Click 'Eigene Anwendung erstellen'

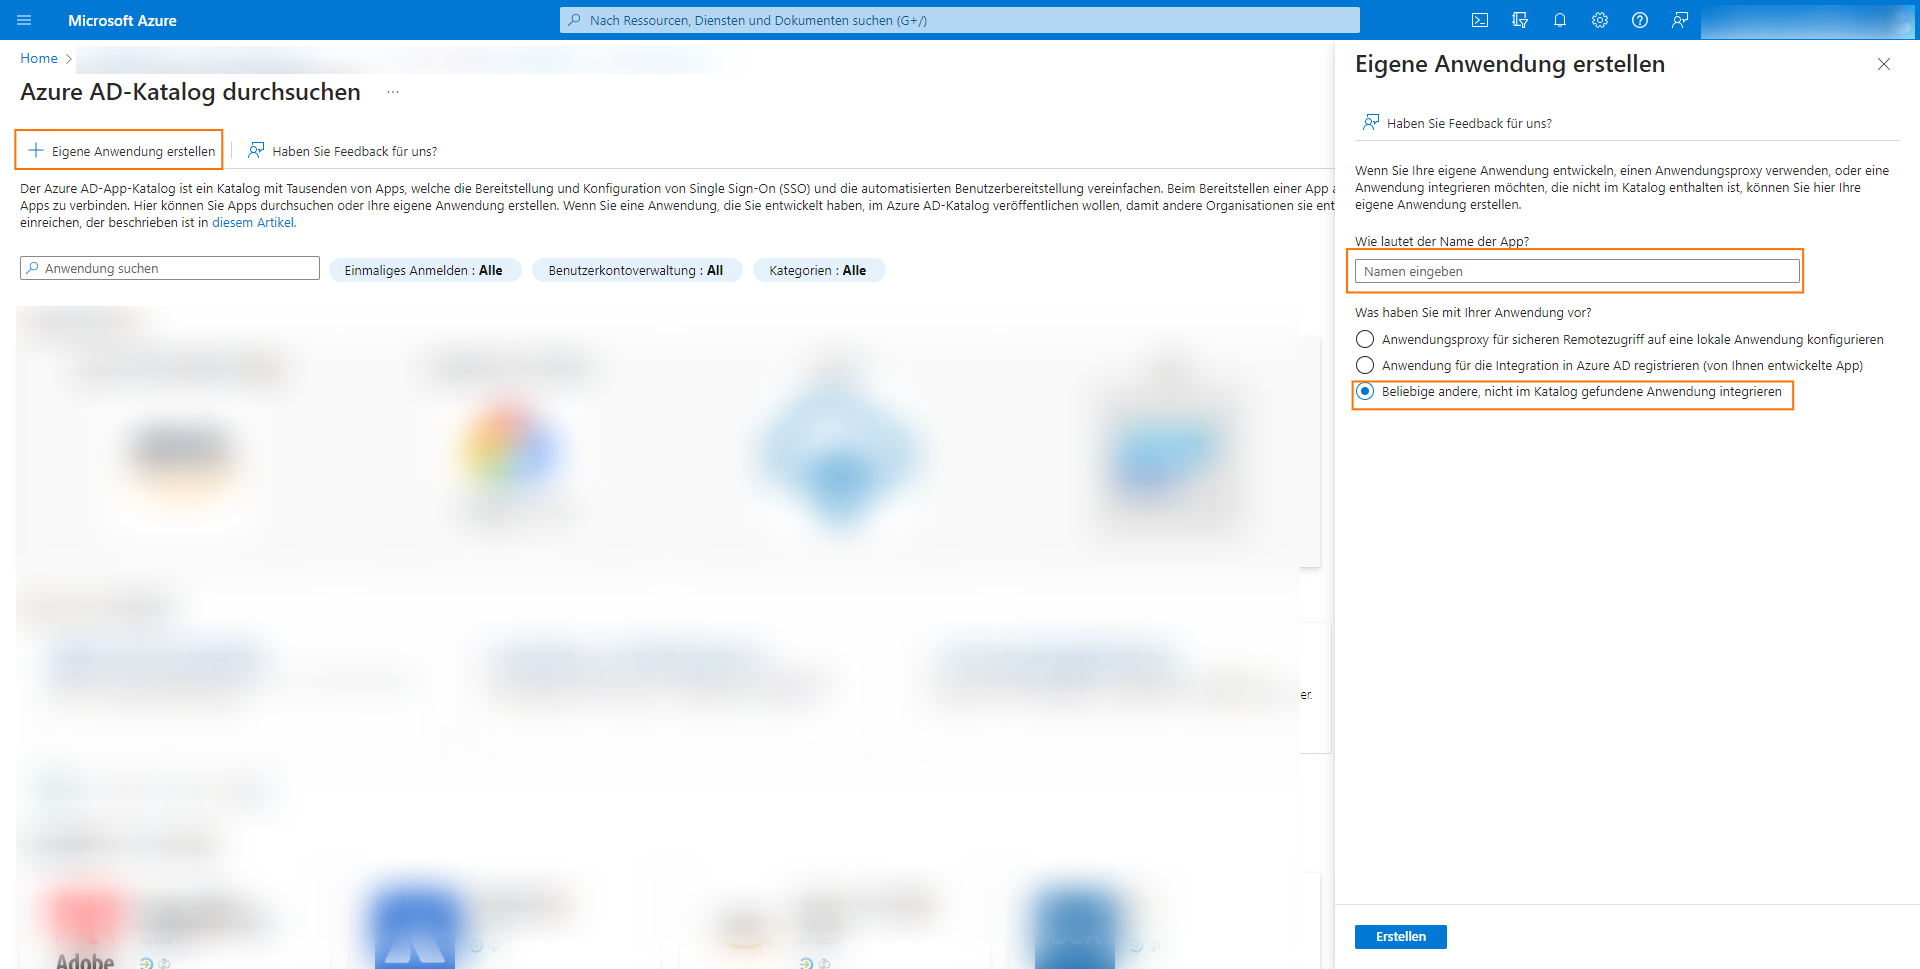tap(118, 150)
